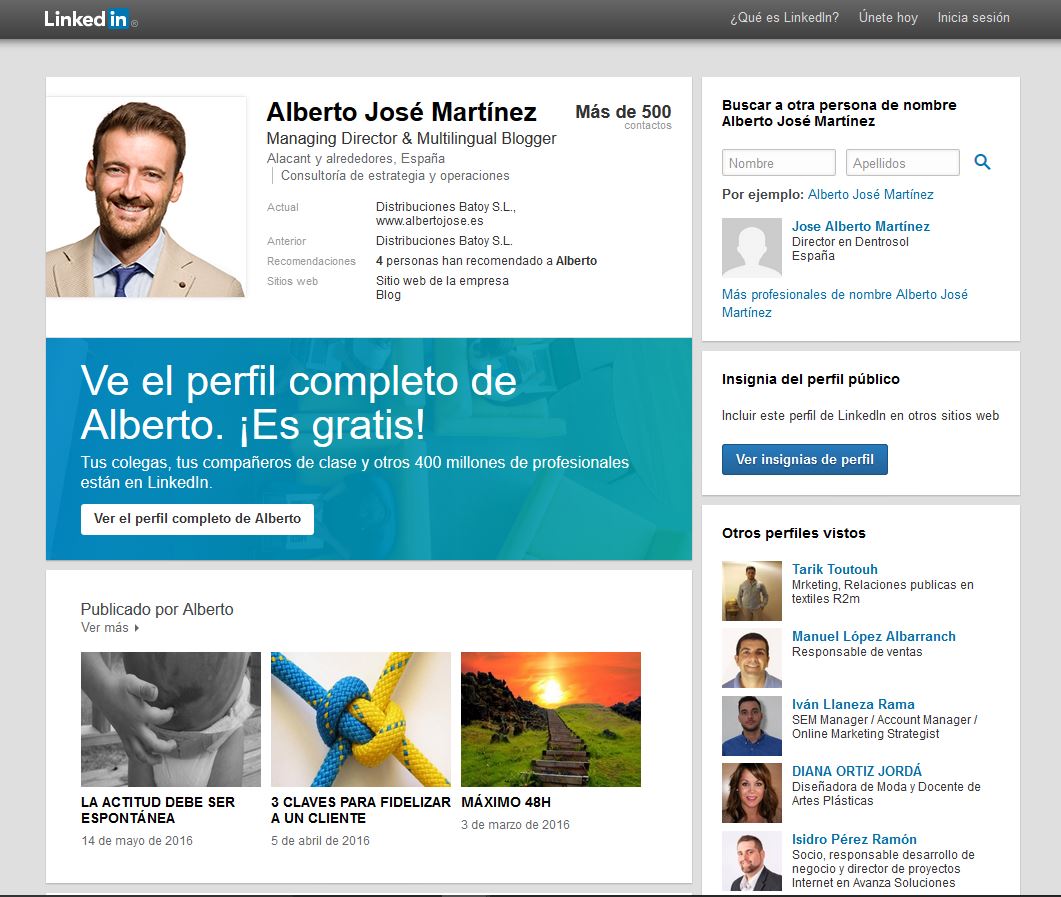Open Máximo 48H article title

click(x=506, y=802)
